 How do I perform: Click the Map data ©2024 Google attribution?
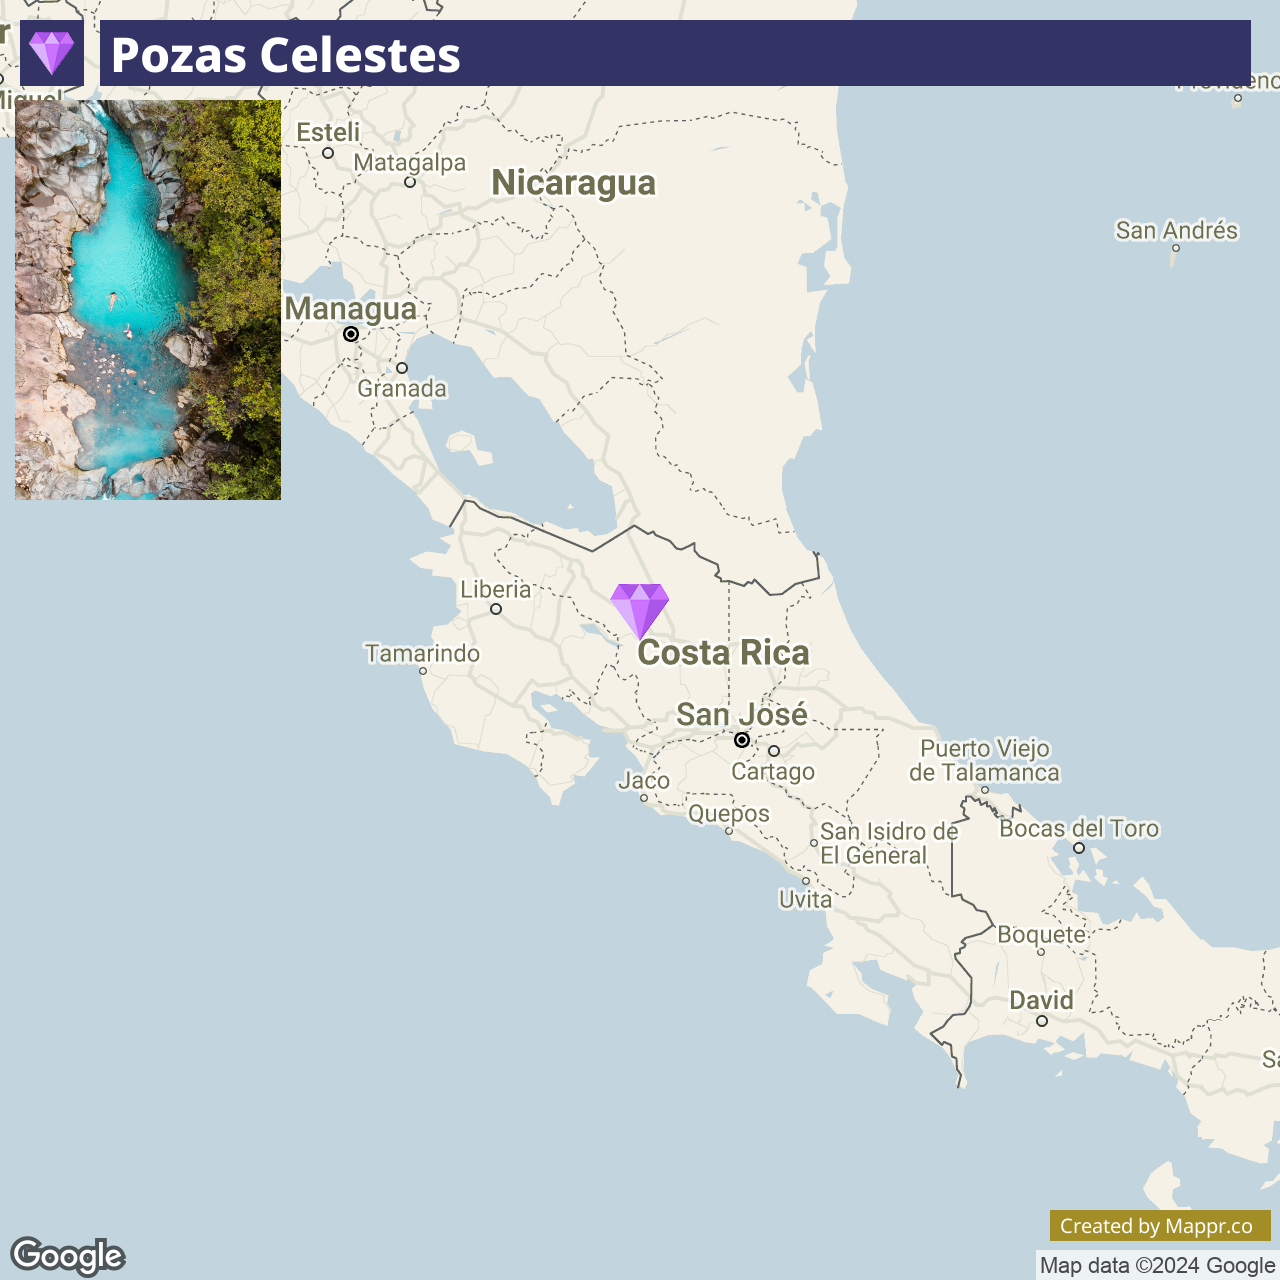(x=1157, y=1265)
